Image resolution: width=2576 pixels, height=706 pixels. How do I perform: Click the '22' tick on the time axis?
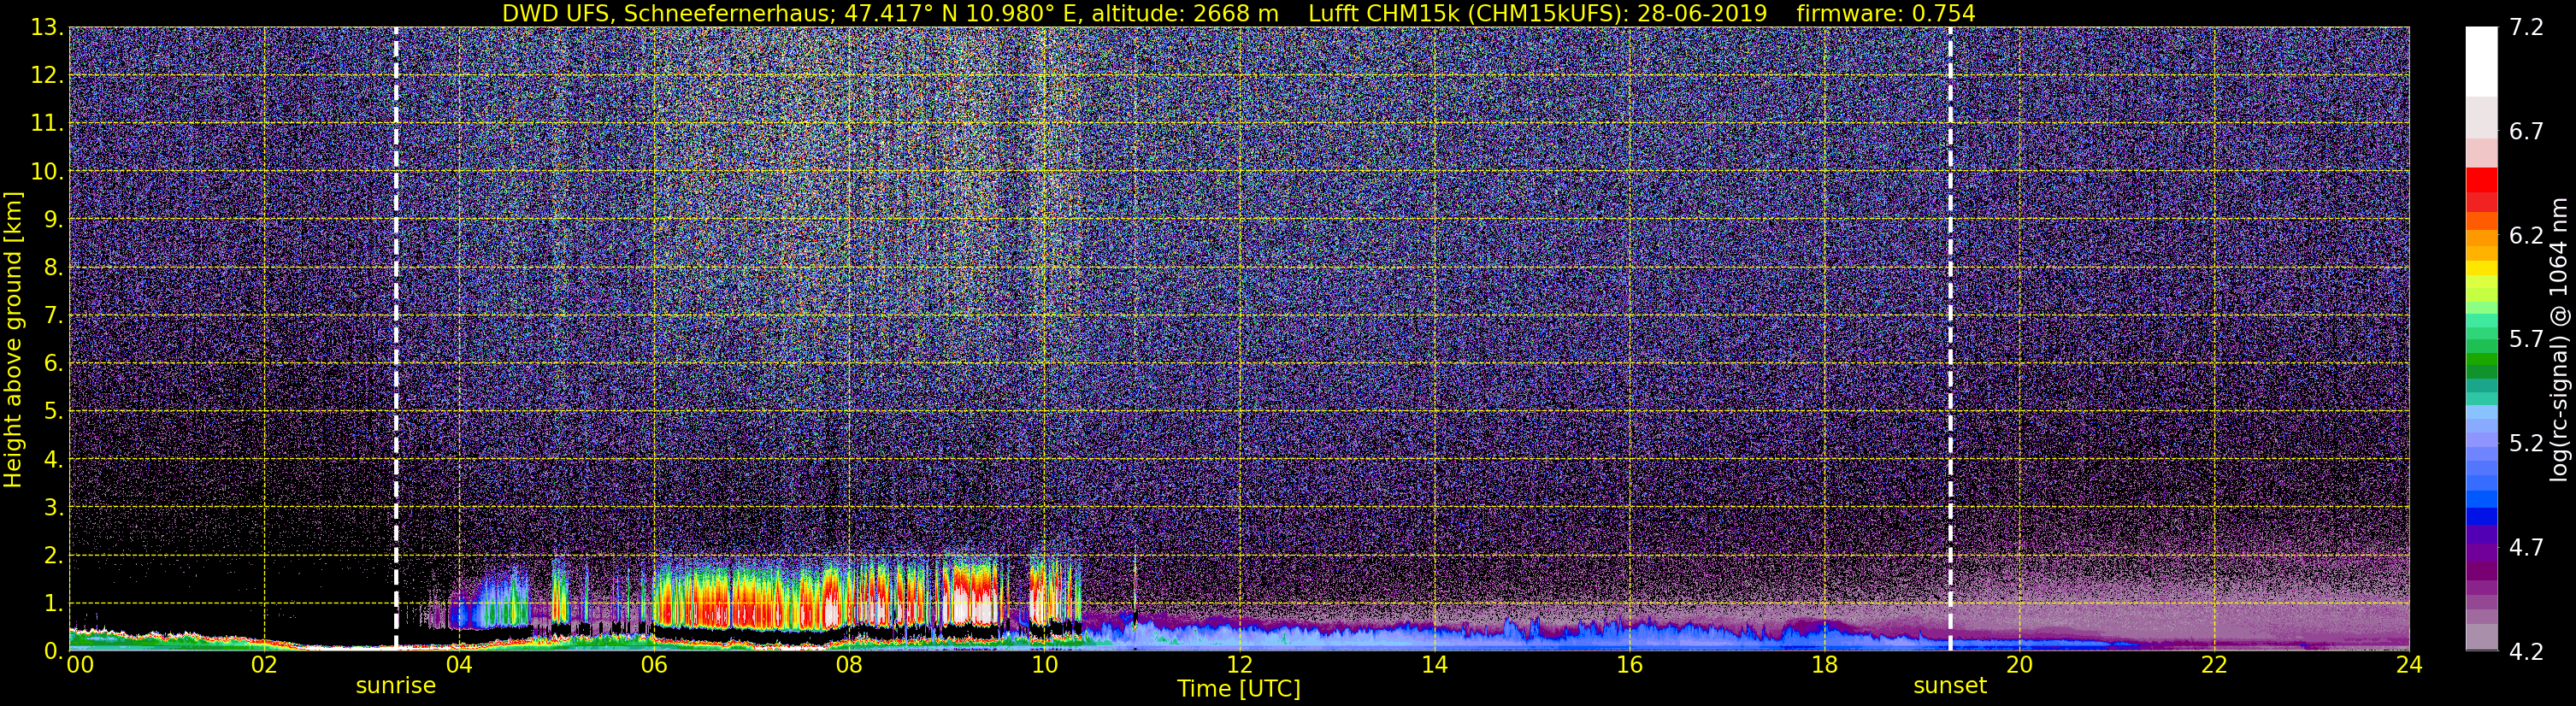coord(2214,665)
